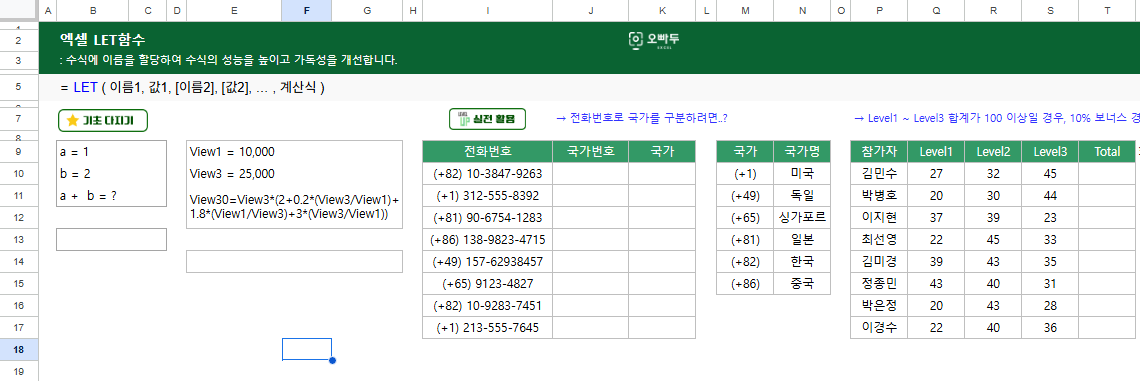Click the empty Total cell for 김민수
The height and width of the screenshot is (381, 1140).
pyautogui.click(x=1107, y=174)
